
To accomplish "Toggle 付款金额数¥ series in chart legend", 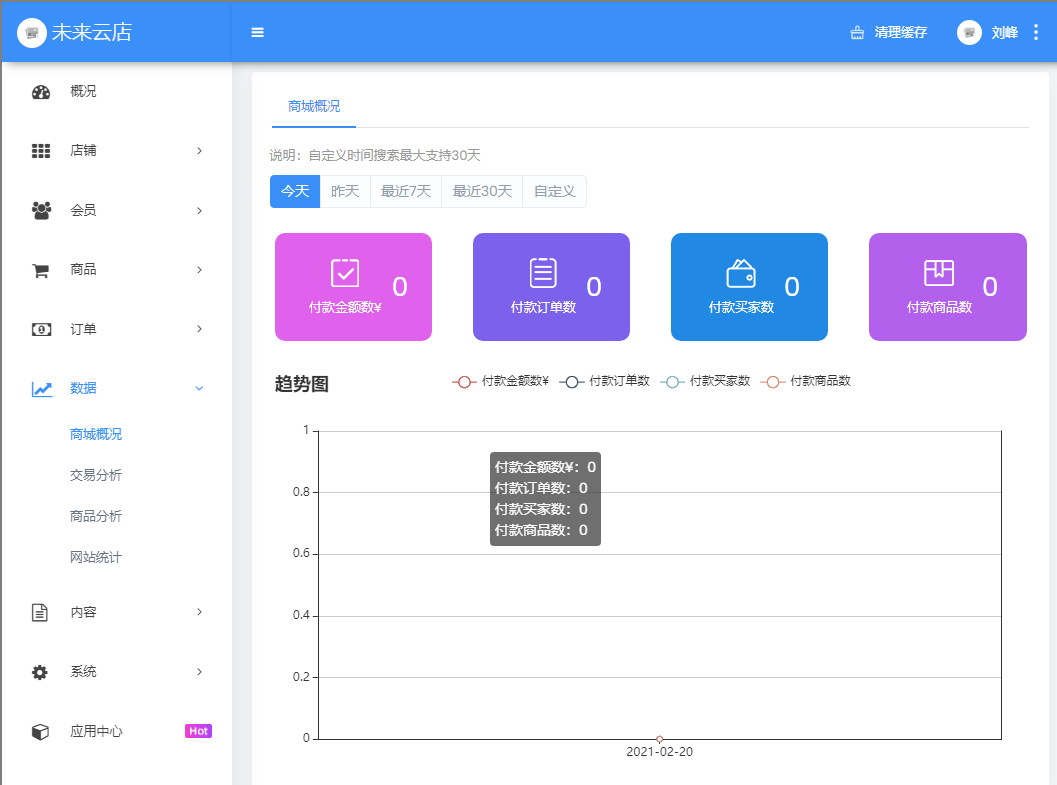I will (x=500, y=381).
